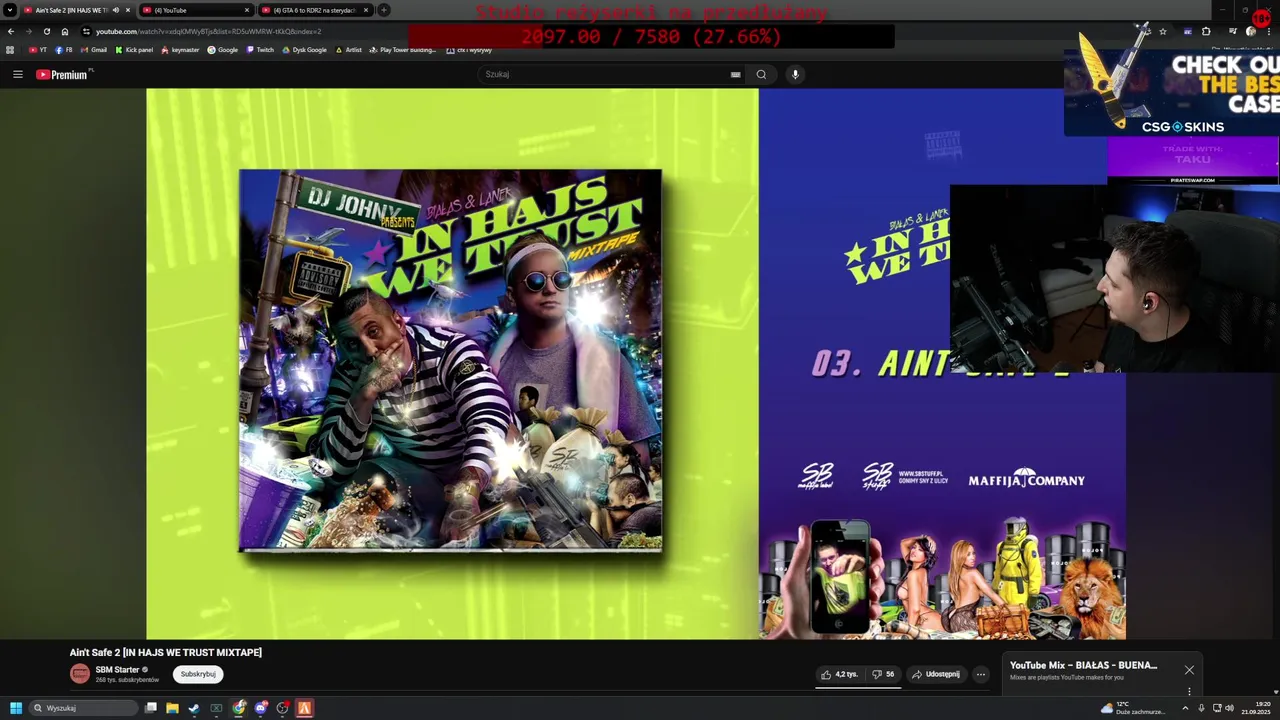This screenshot has height=720, width=1280.
Task: Open the on-screen keyboard in the search box
Action: 736,74
